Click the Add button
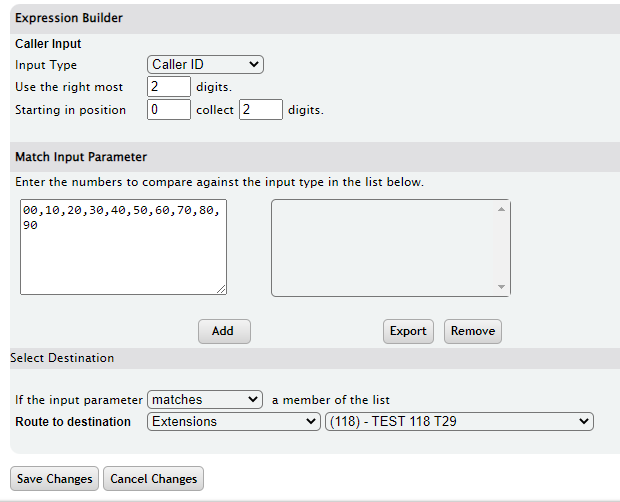Viewport: 620px width, 502px height. 224,331
